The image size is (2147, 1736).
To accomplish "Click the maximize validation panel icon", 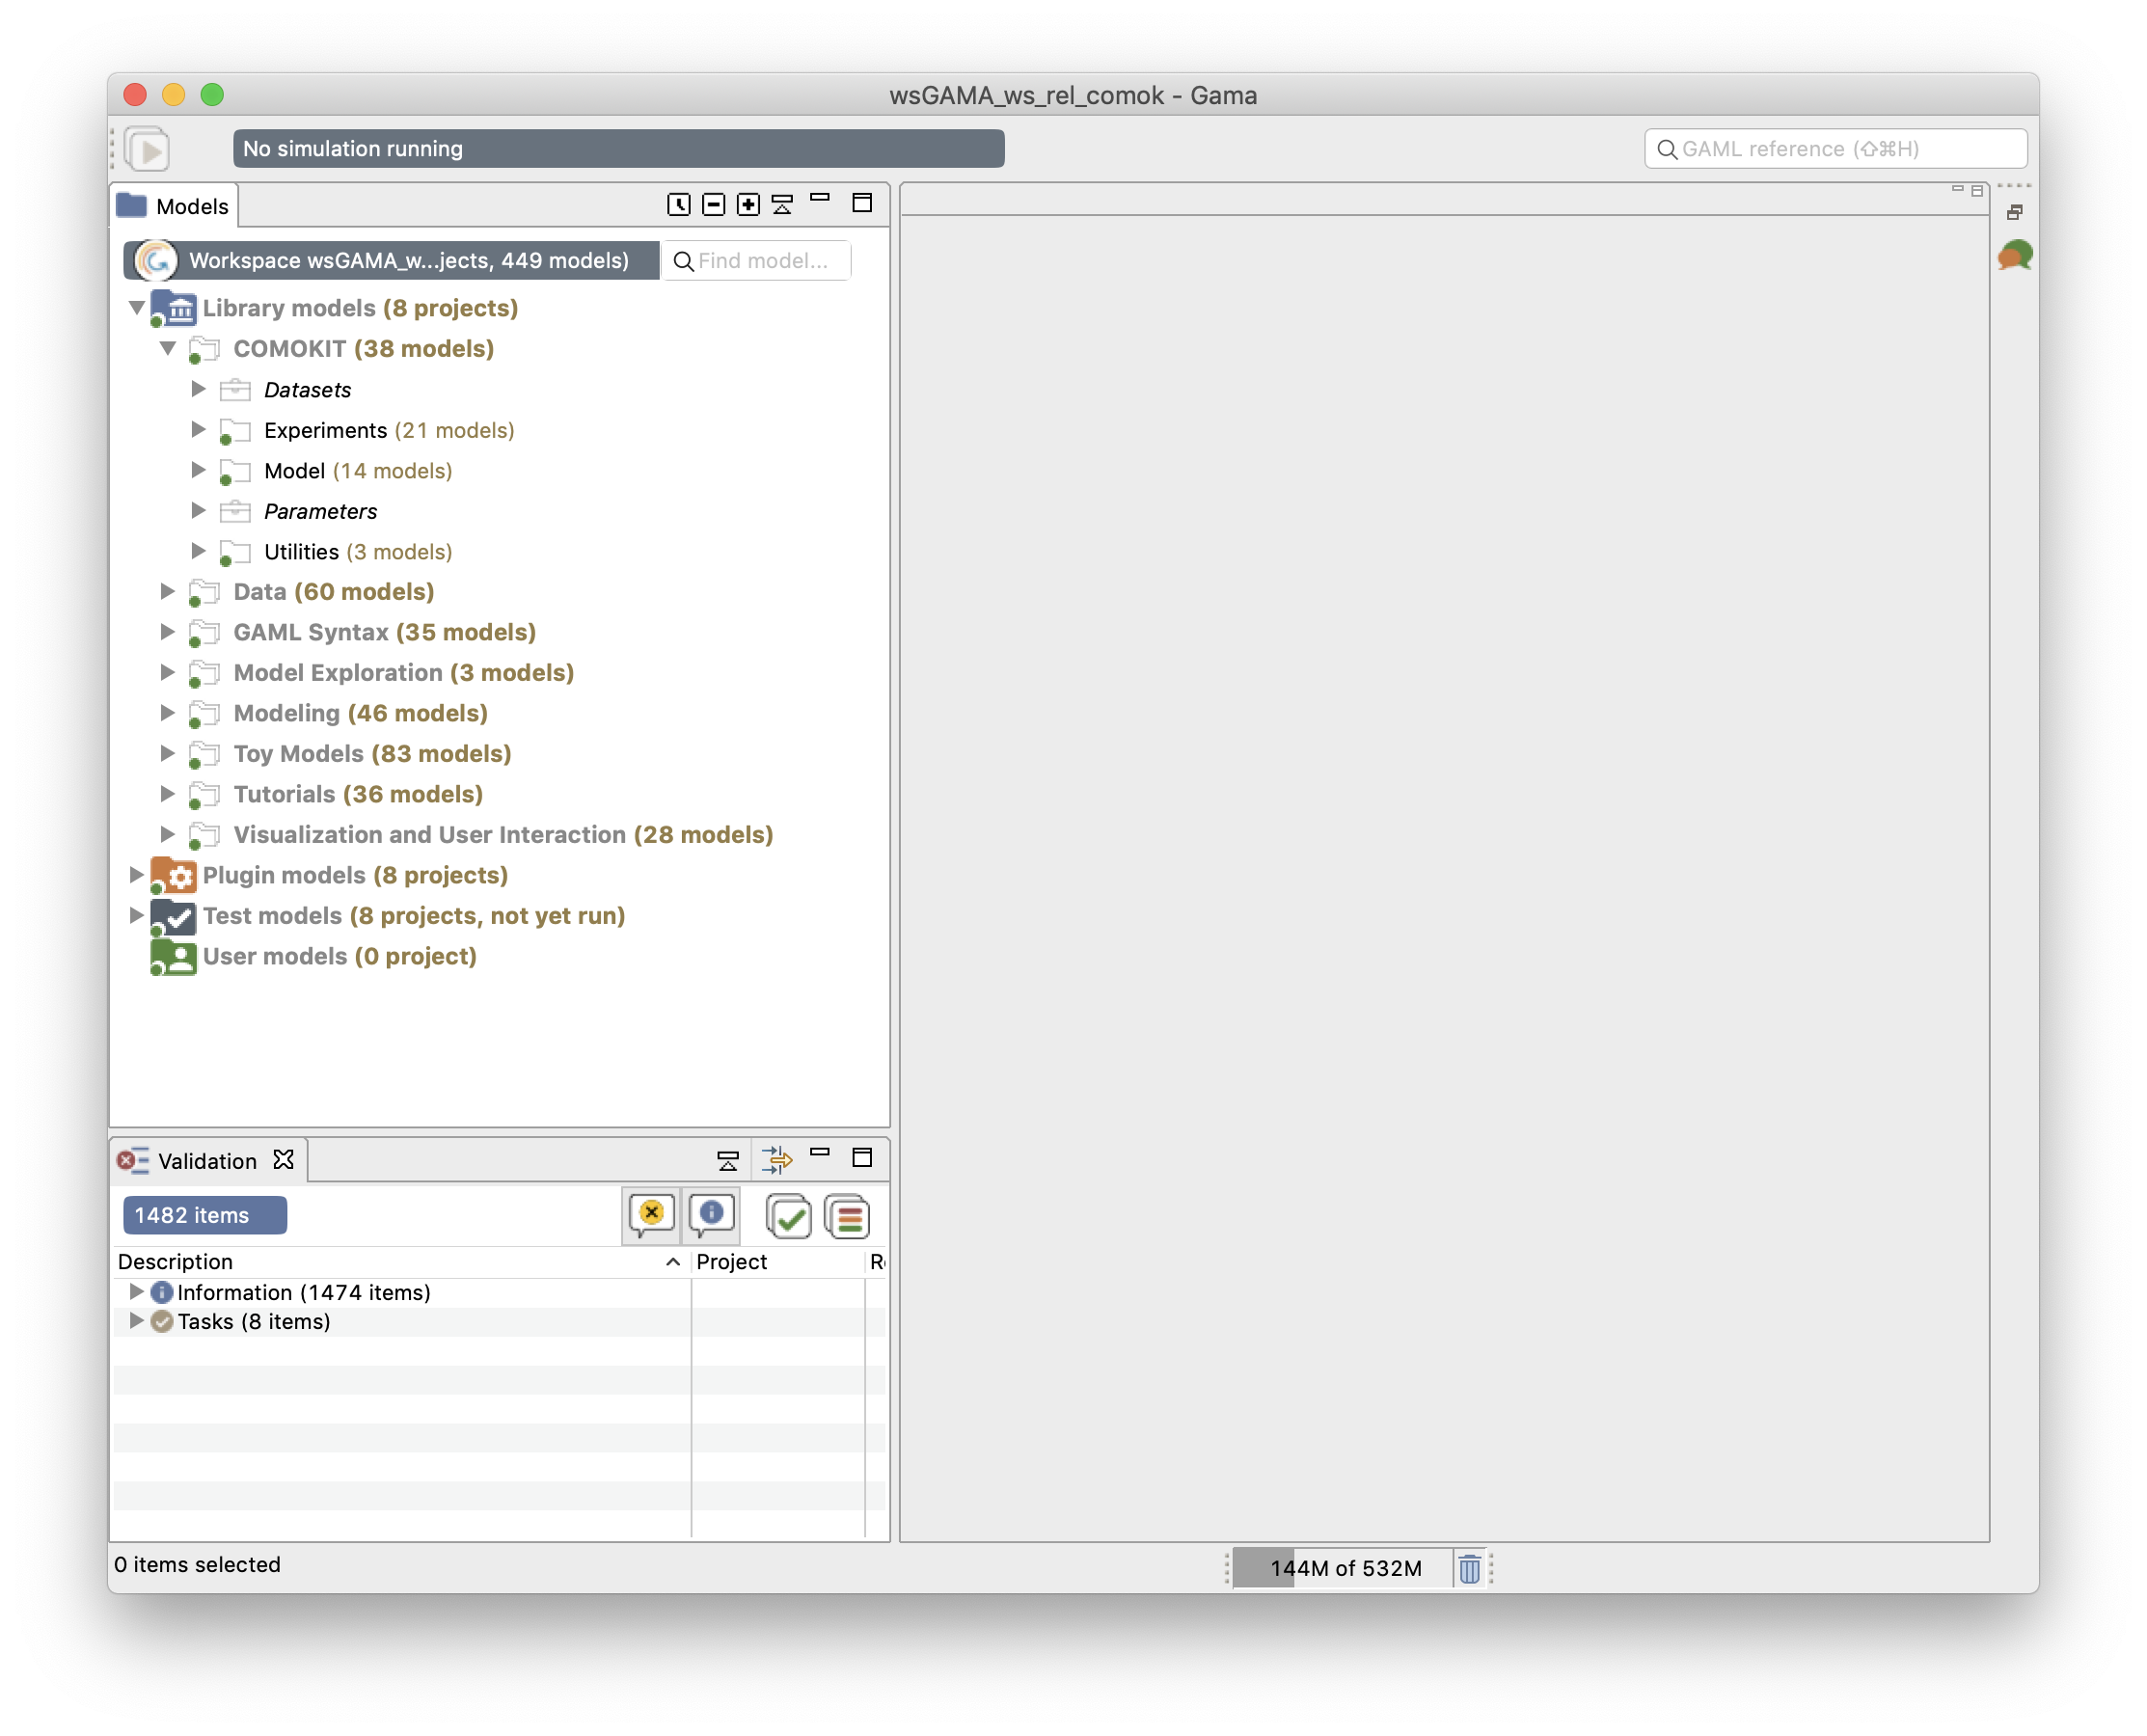I will click(862, 1158).
